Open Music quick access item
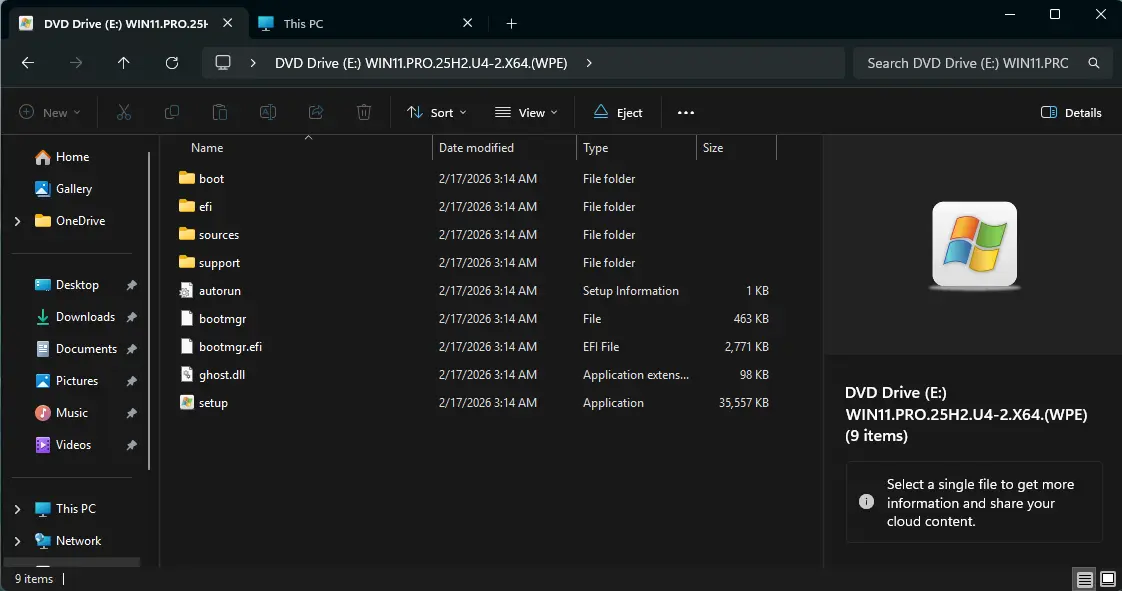1122x591 pixels. pyautogui.click(x=72, y=413)
